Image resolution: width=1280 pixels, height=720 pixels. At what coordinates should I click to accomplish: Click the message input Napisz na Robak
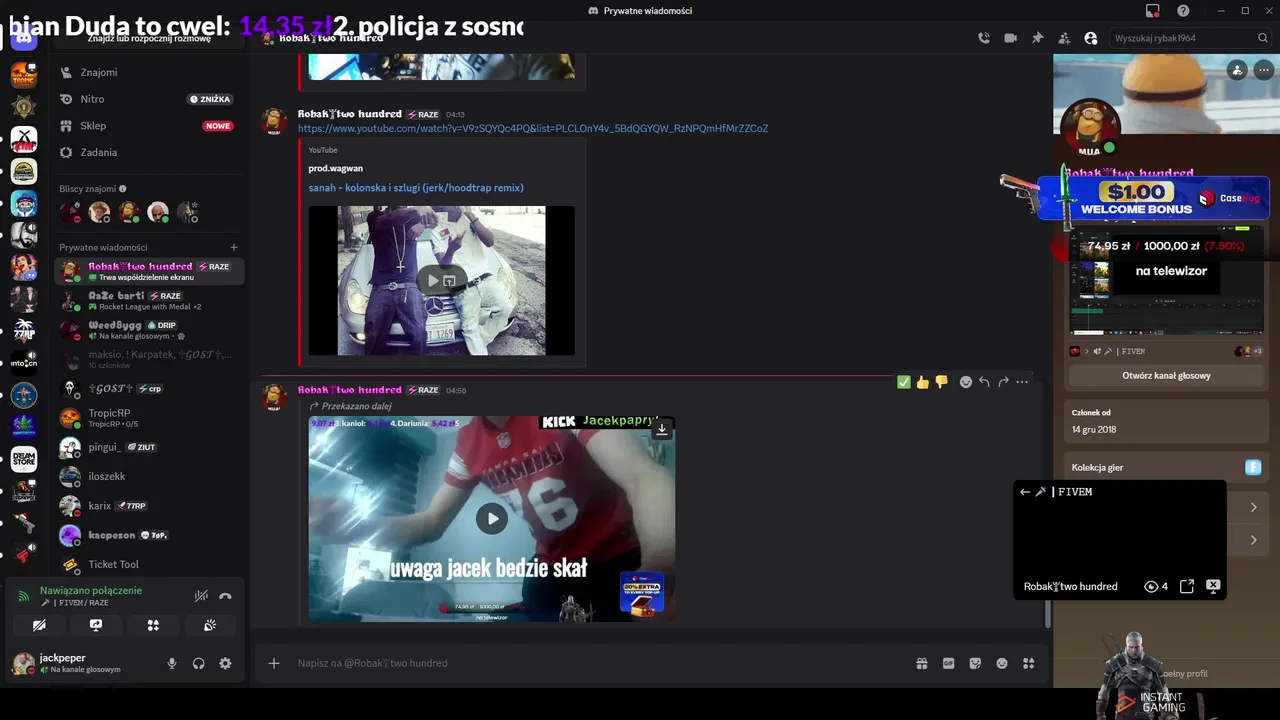tap(598, 663)
